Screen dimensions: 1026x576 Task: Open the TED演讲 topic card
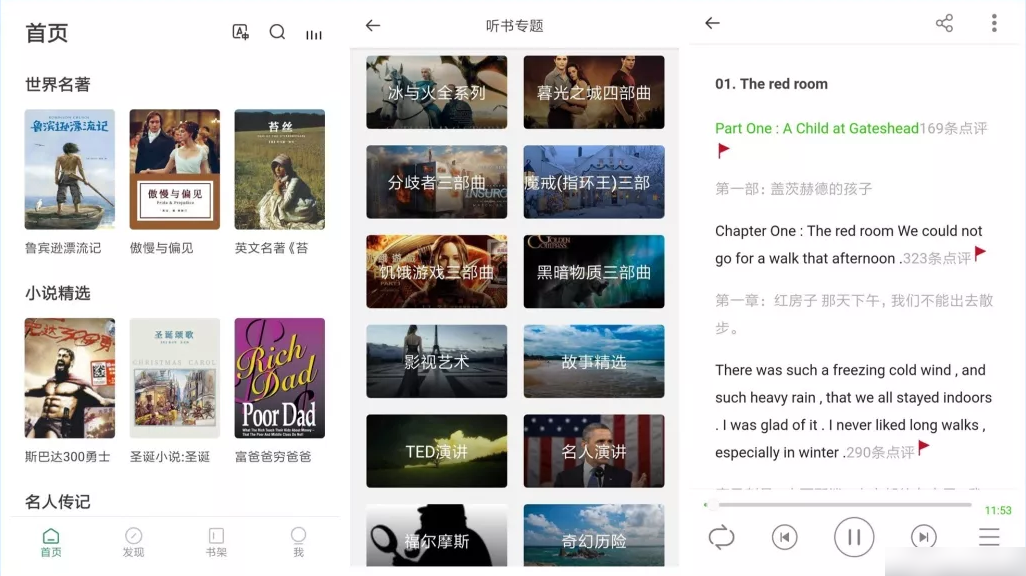[x=436, y=450]
